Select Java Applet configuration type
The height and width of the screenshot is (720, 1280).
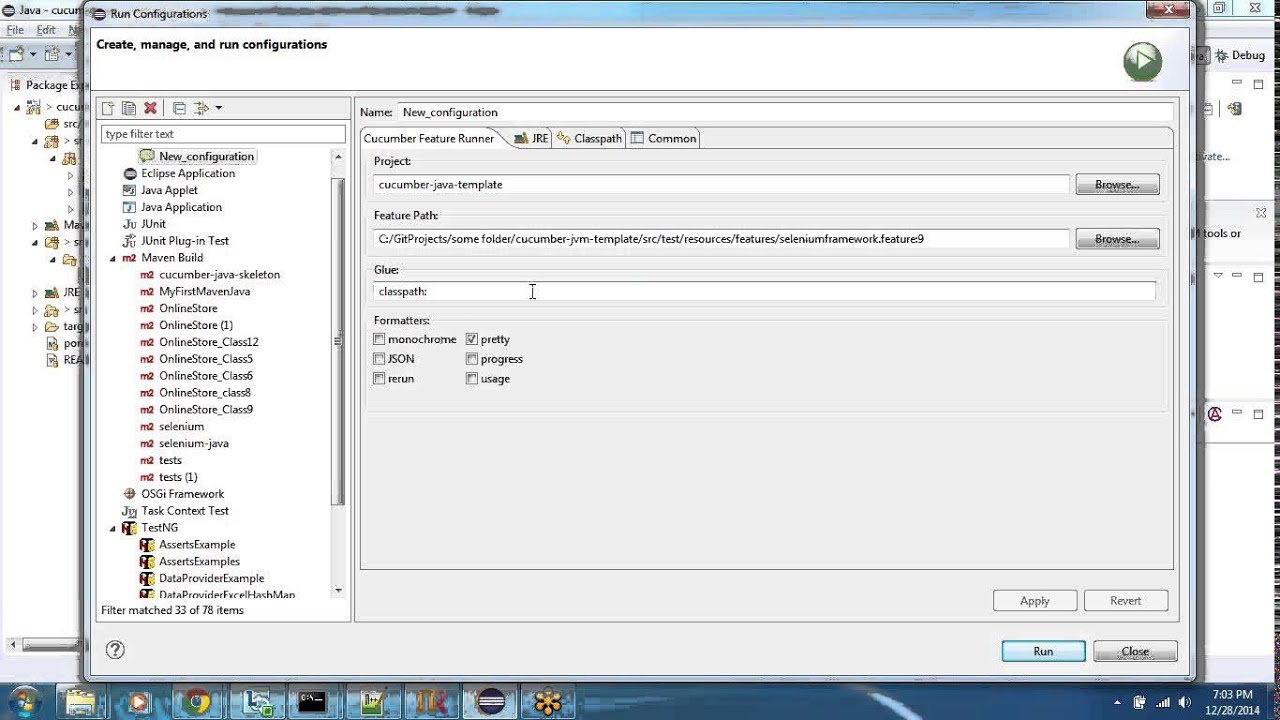169,190
